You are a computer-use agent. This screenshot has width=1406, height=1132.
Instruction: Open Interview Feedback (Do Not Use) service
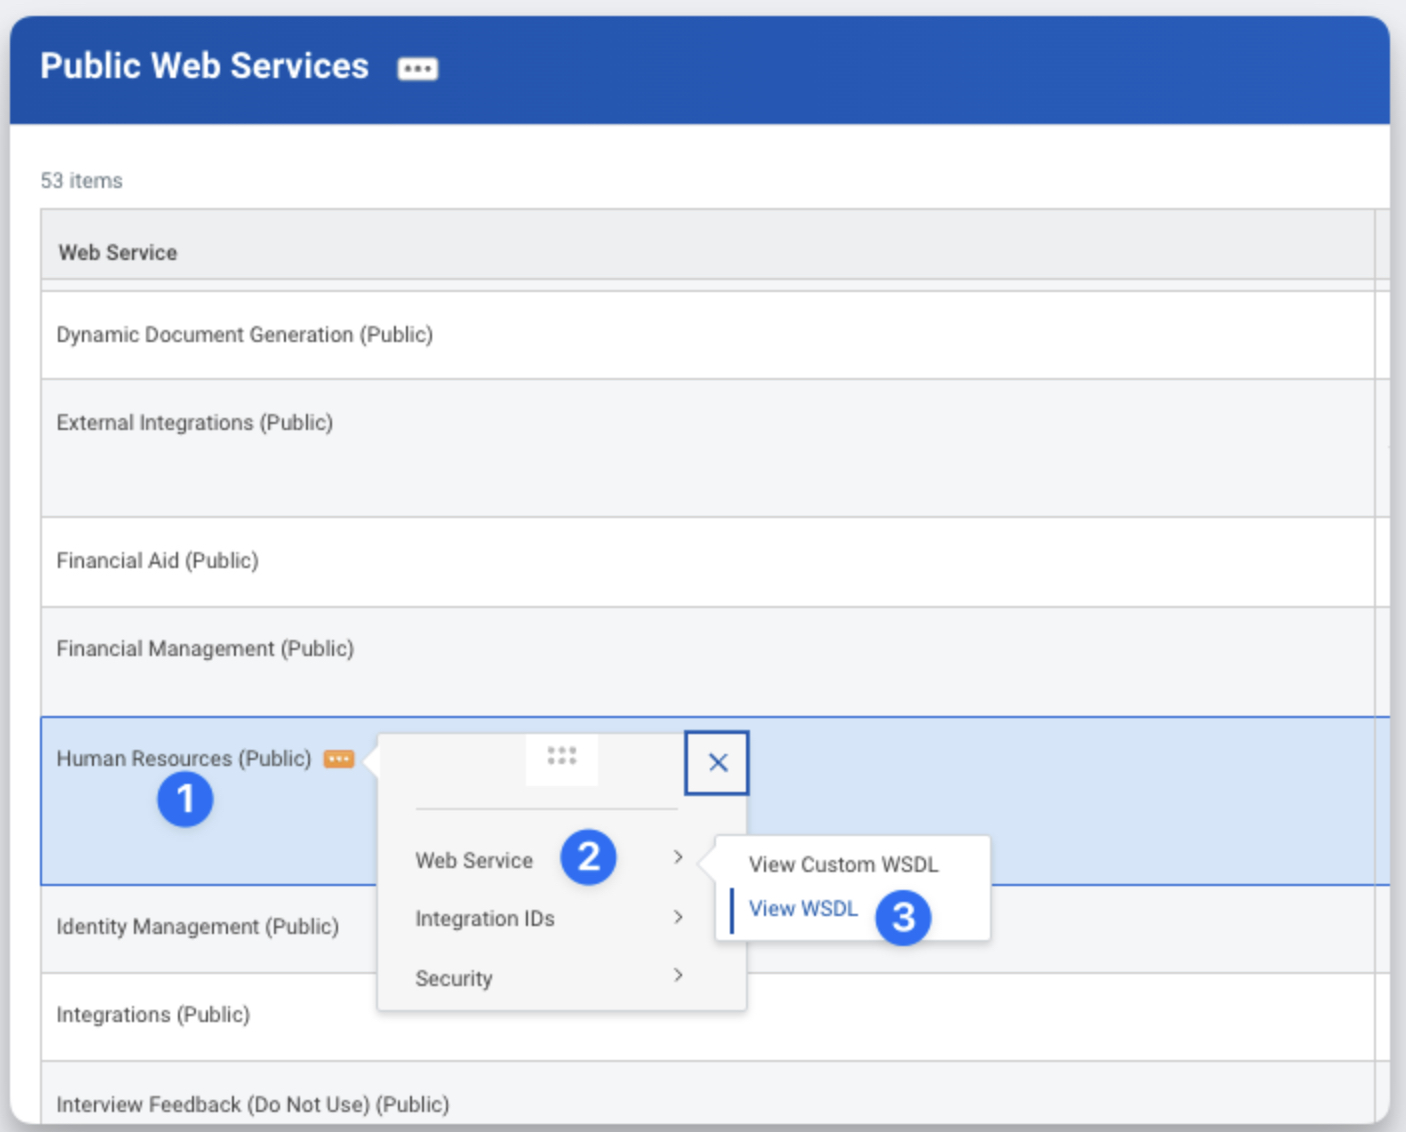(x=252, y=1104)
